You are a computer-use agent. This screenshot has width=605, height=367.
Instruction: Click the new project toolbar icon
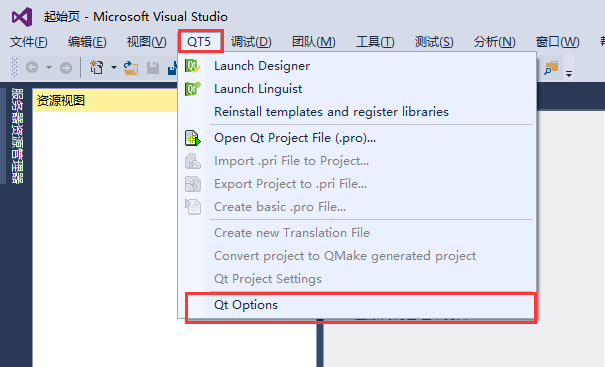click(x=96, y=68)
